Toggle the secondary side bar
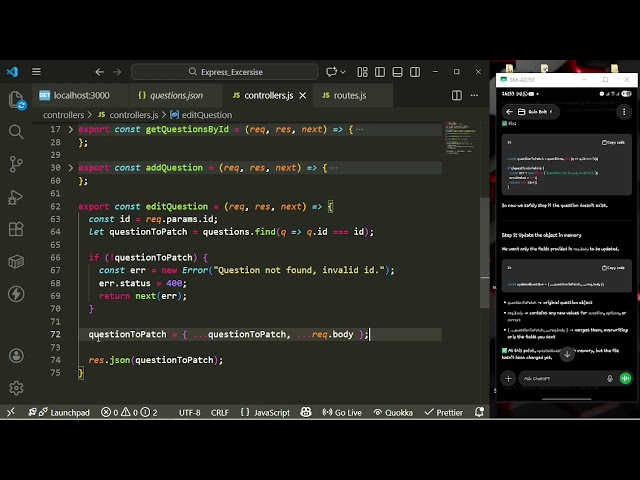The width and height of the screenshot is (640, 480). point(415,72)
